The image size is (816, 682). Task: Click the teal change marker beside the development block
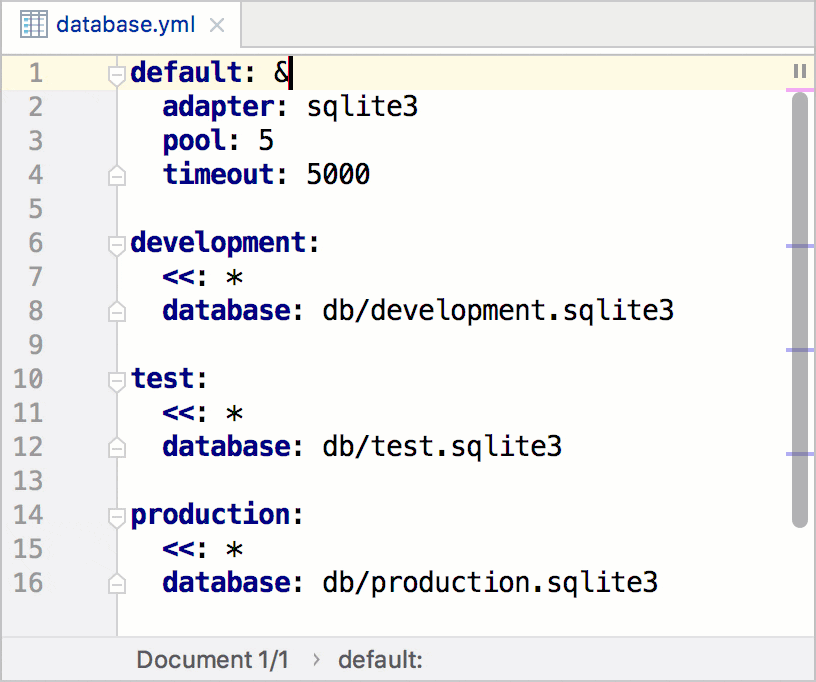(800, 246)
